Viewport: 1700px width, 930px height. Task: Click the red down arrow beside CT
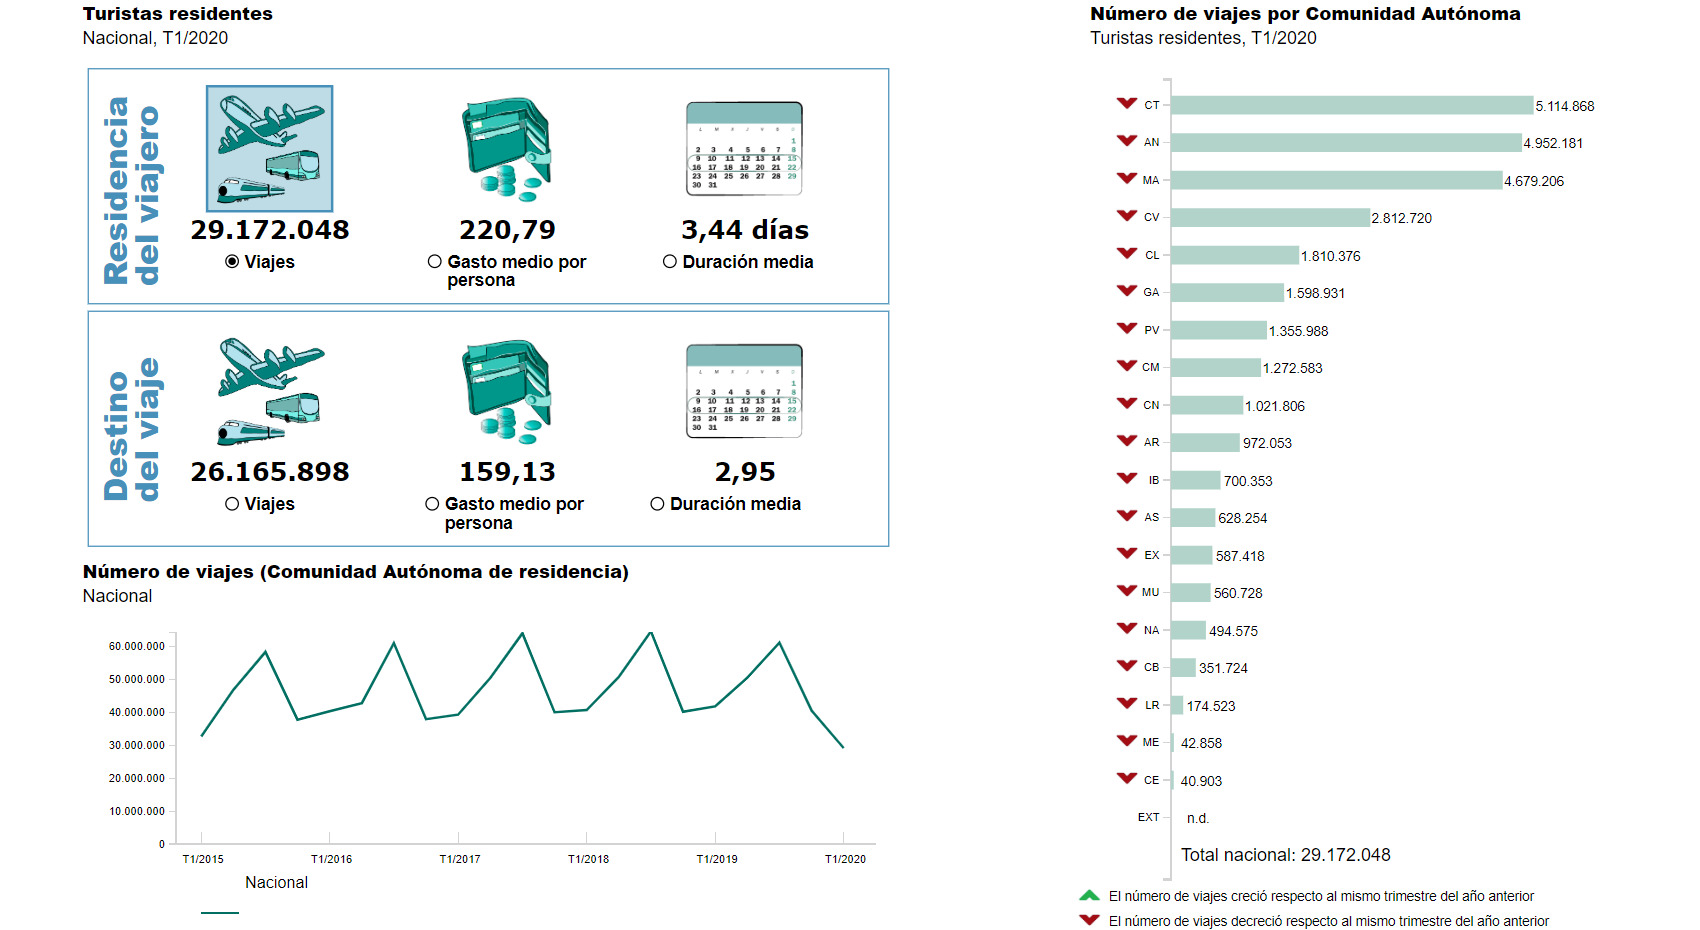click(x=1126, y=104)
